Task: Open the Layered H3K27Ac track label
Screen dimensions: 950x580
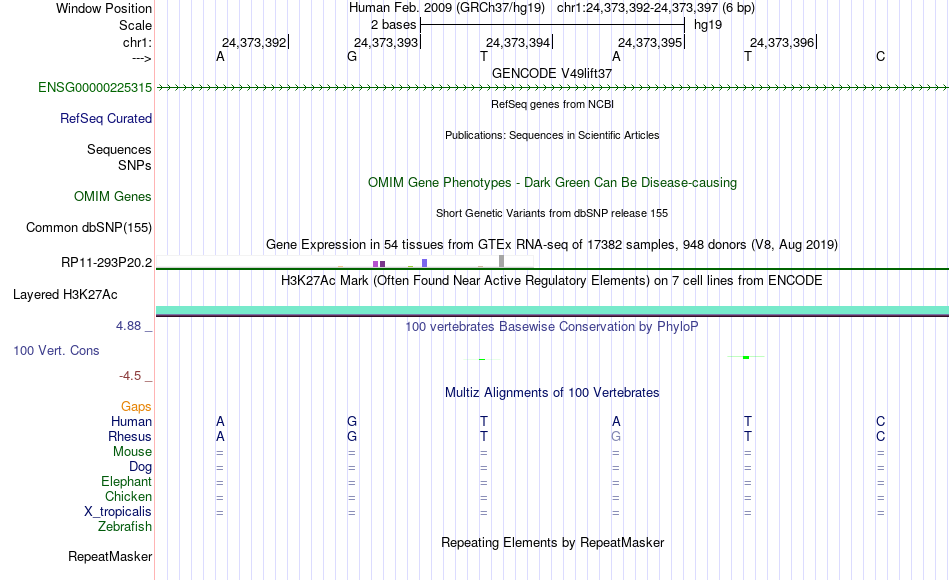Action: tap(65, 295)
